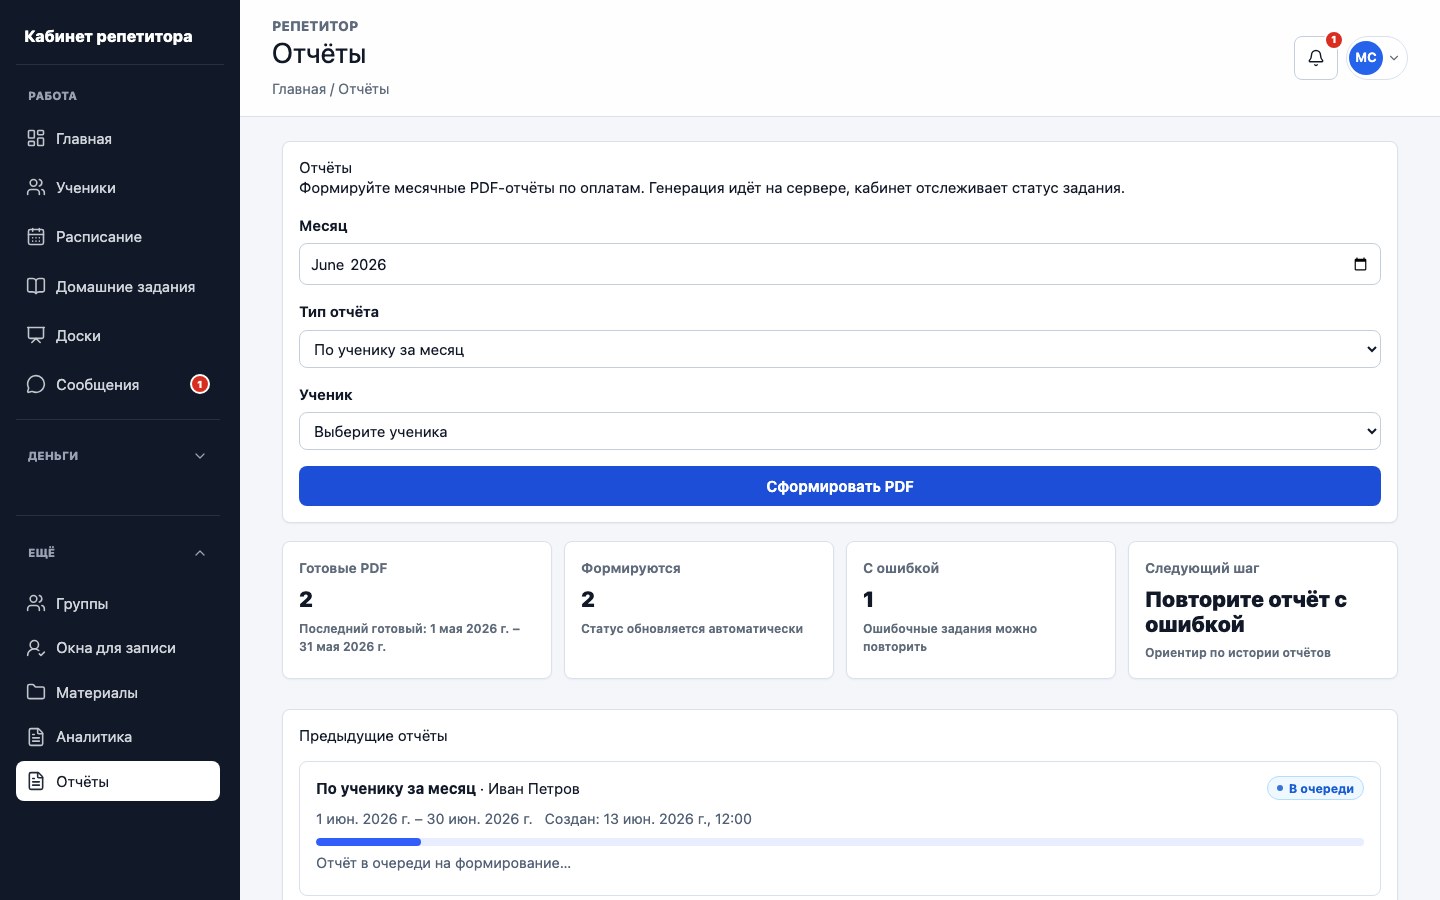1440x900 pixels.
Task: Click the С ошибкой stat card
Action: point(981,610)
